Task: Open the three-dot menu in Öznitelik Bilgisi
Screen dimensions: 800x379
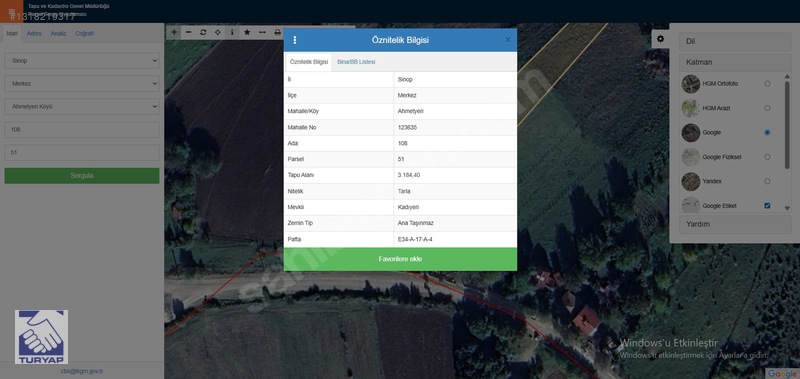Action: click(x=295, y=40)
